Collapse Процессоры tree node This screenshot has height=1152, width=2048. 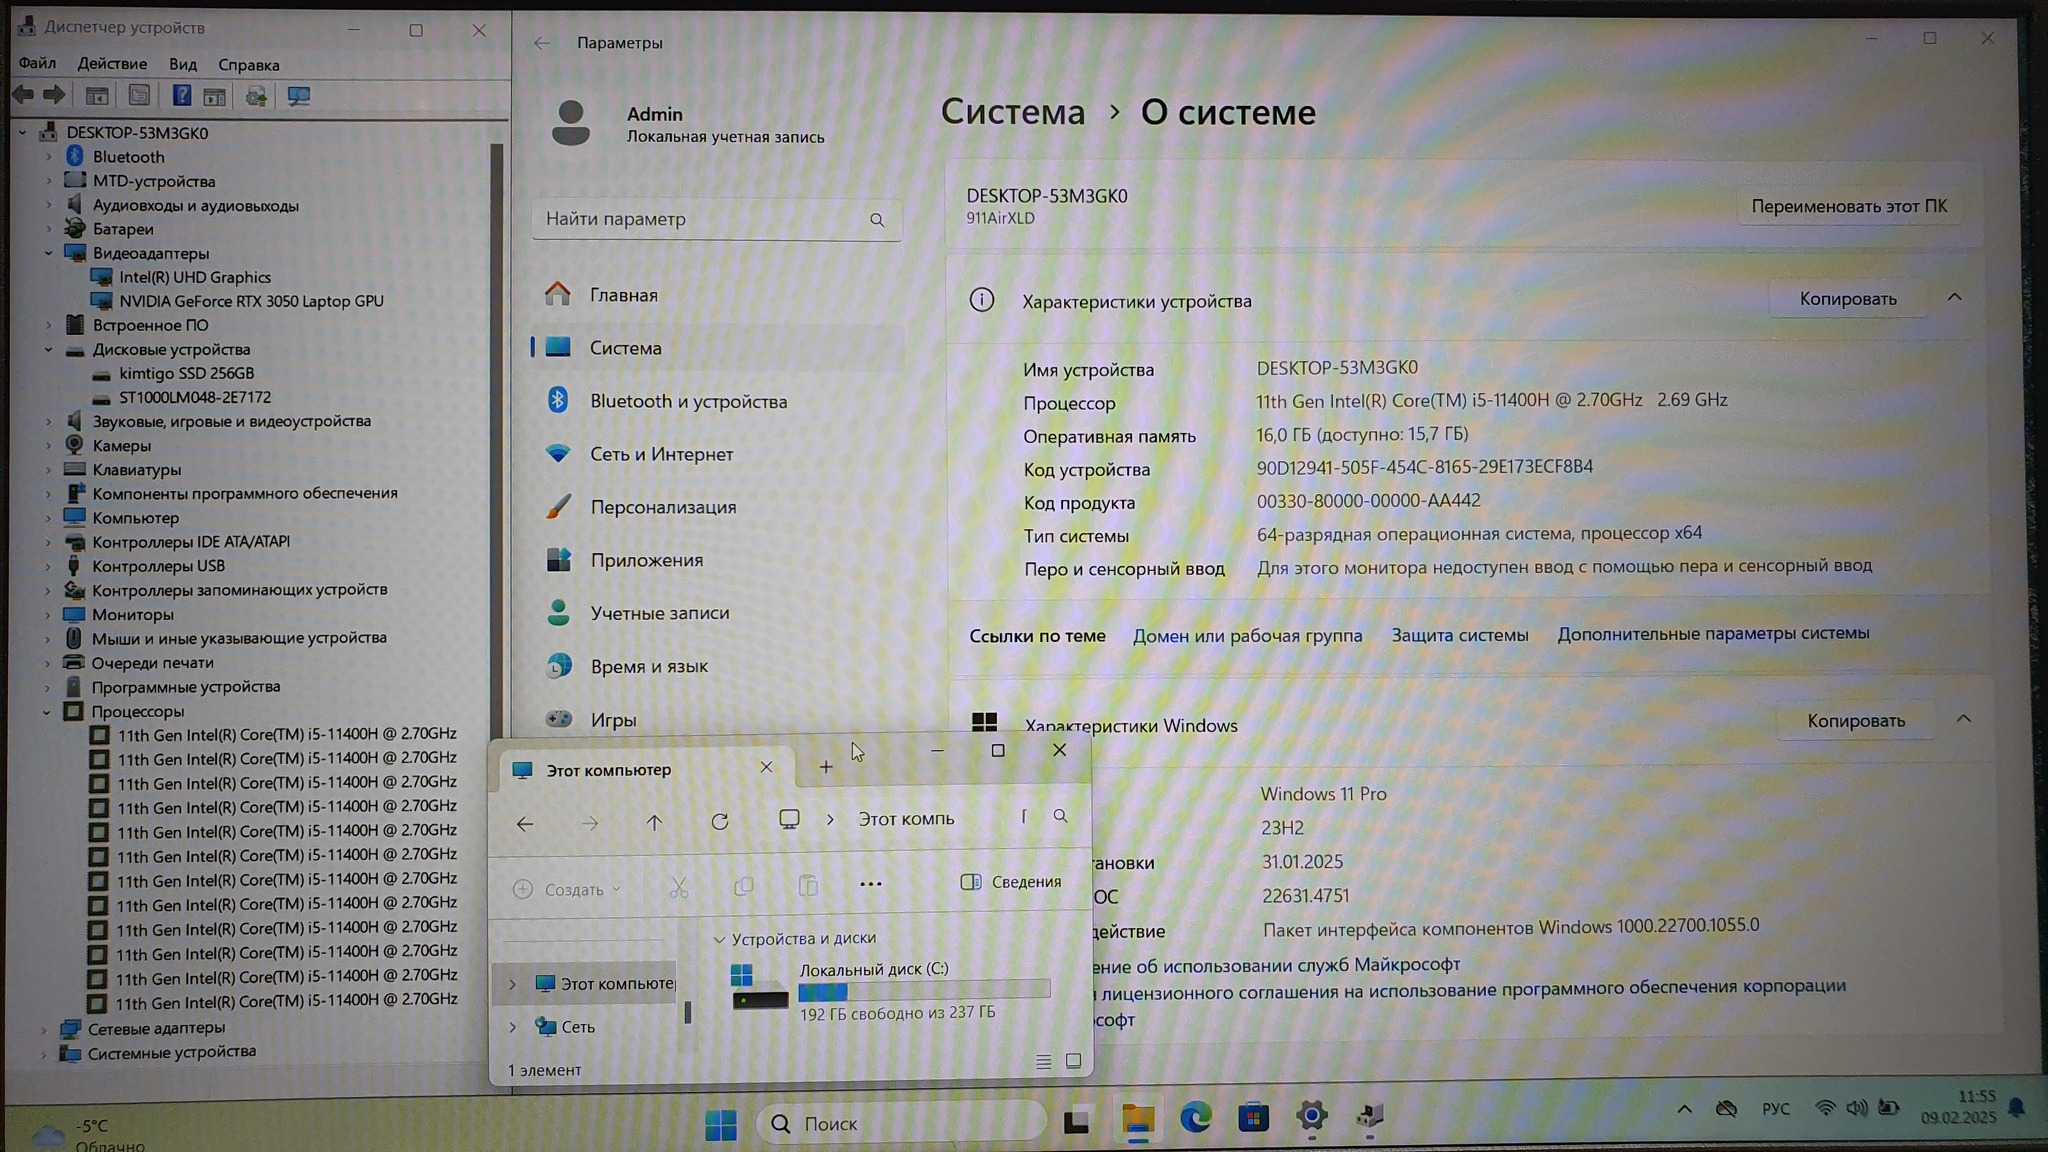pos(47,712)
